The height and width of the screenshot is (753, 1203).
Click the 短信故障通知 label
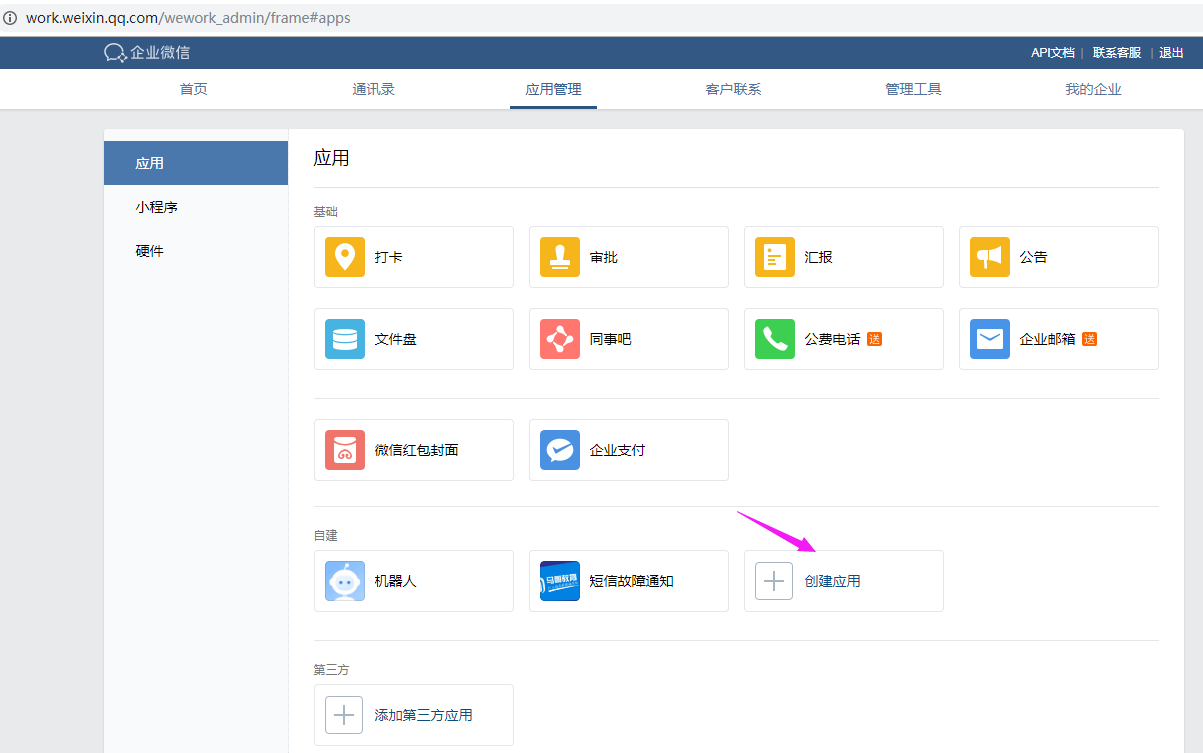[x=632, y=581]
